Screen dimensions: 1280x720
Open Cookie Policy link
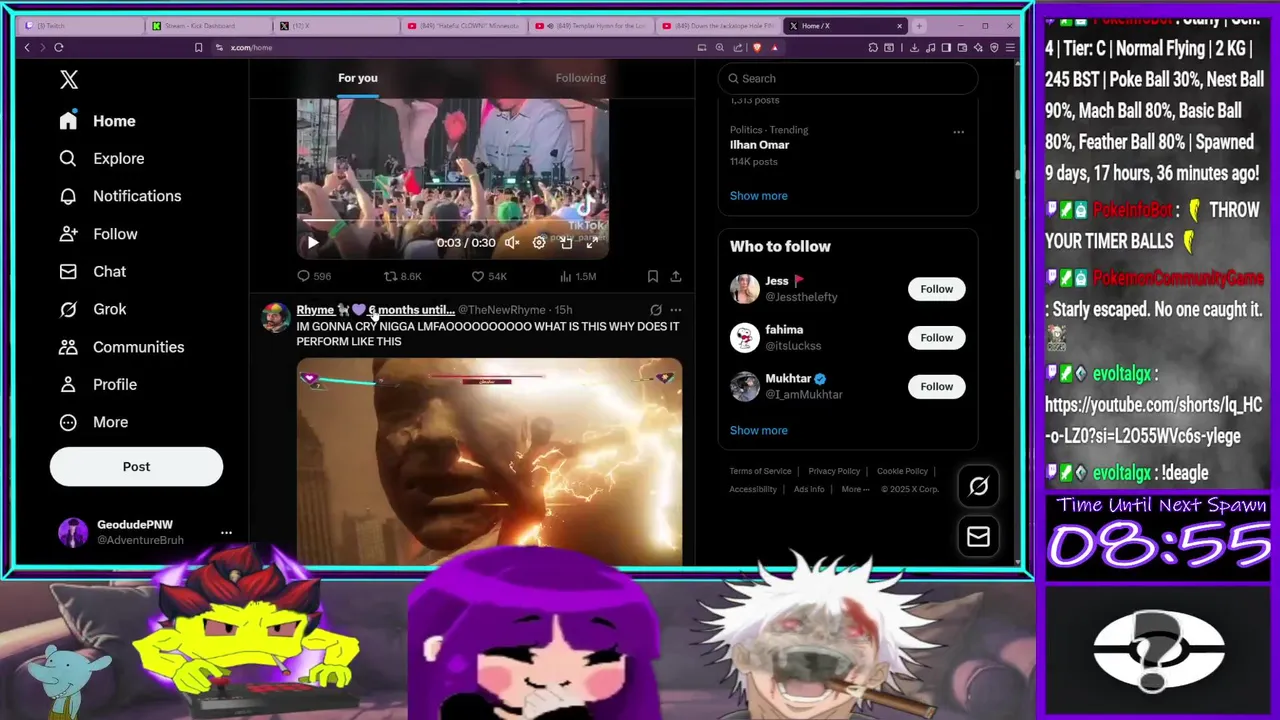(902, 471)
